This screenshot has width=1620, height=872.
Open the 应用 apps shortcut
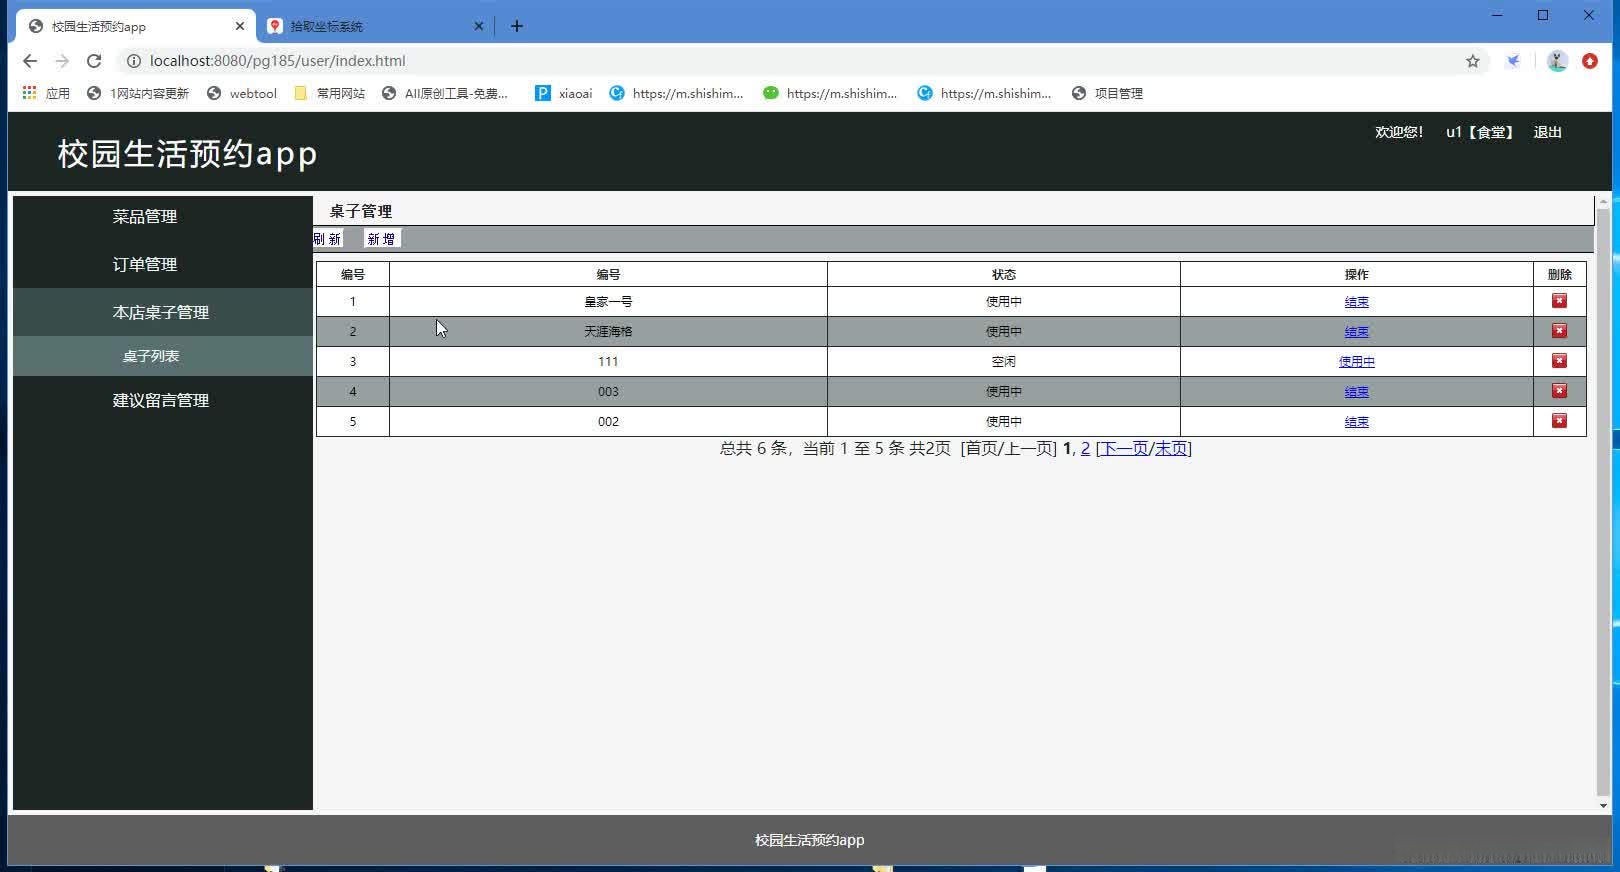[x=46, y=93]
